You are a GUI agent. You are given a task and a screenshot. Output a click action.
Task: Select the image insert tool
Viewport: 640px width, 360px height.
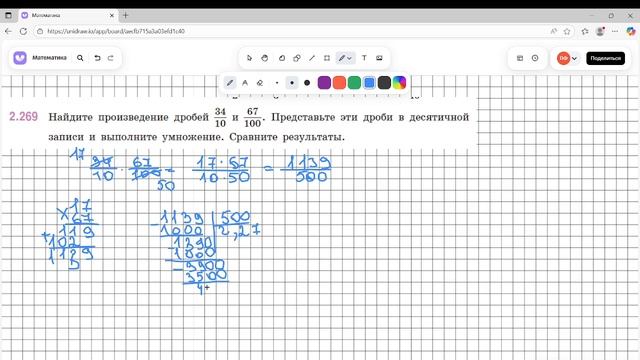point(379,58)
